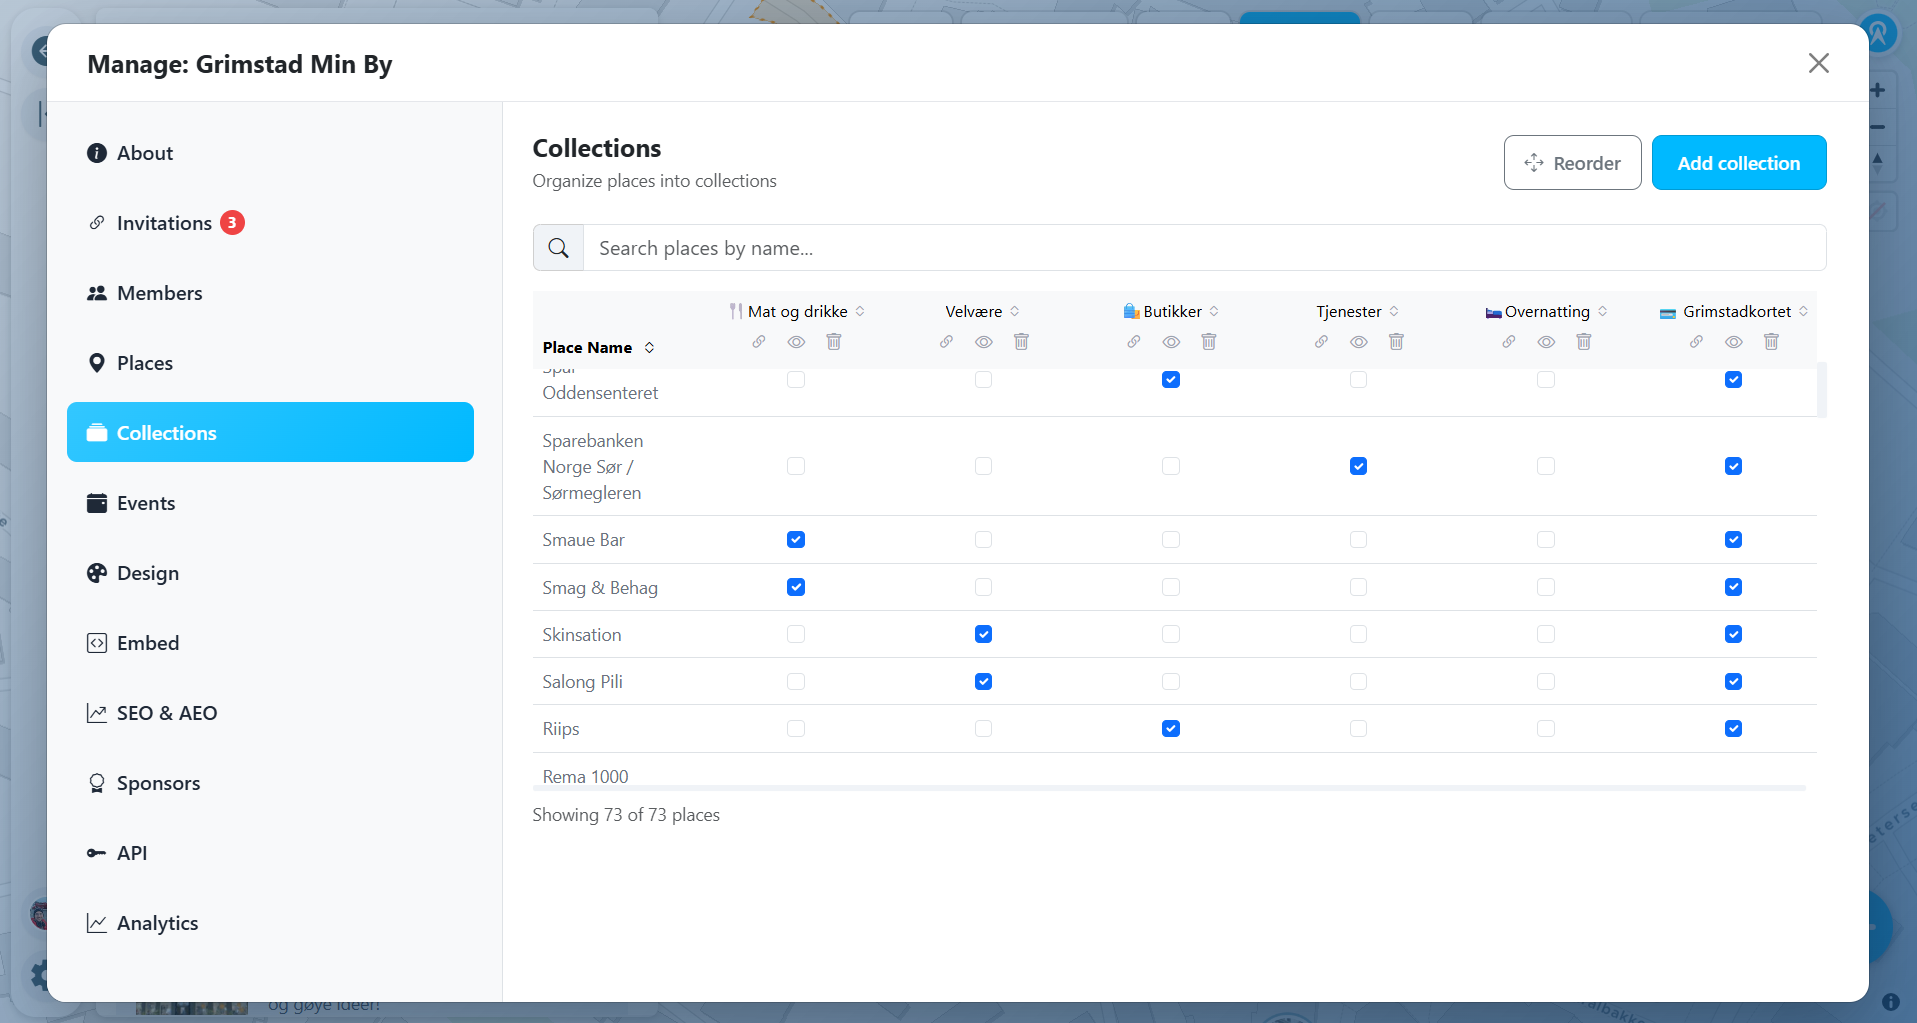The height and width of the screenshot is (1023, 1917).
Task: Sort by Tjenester column arrows
Action: (x=1394, y=311)
